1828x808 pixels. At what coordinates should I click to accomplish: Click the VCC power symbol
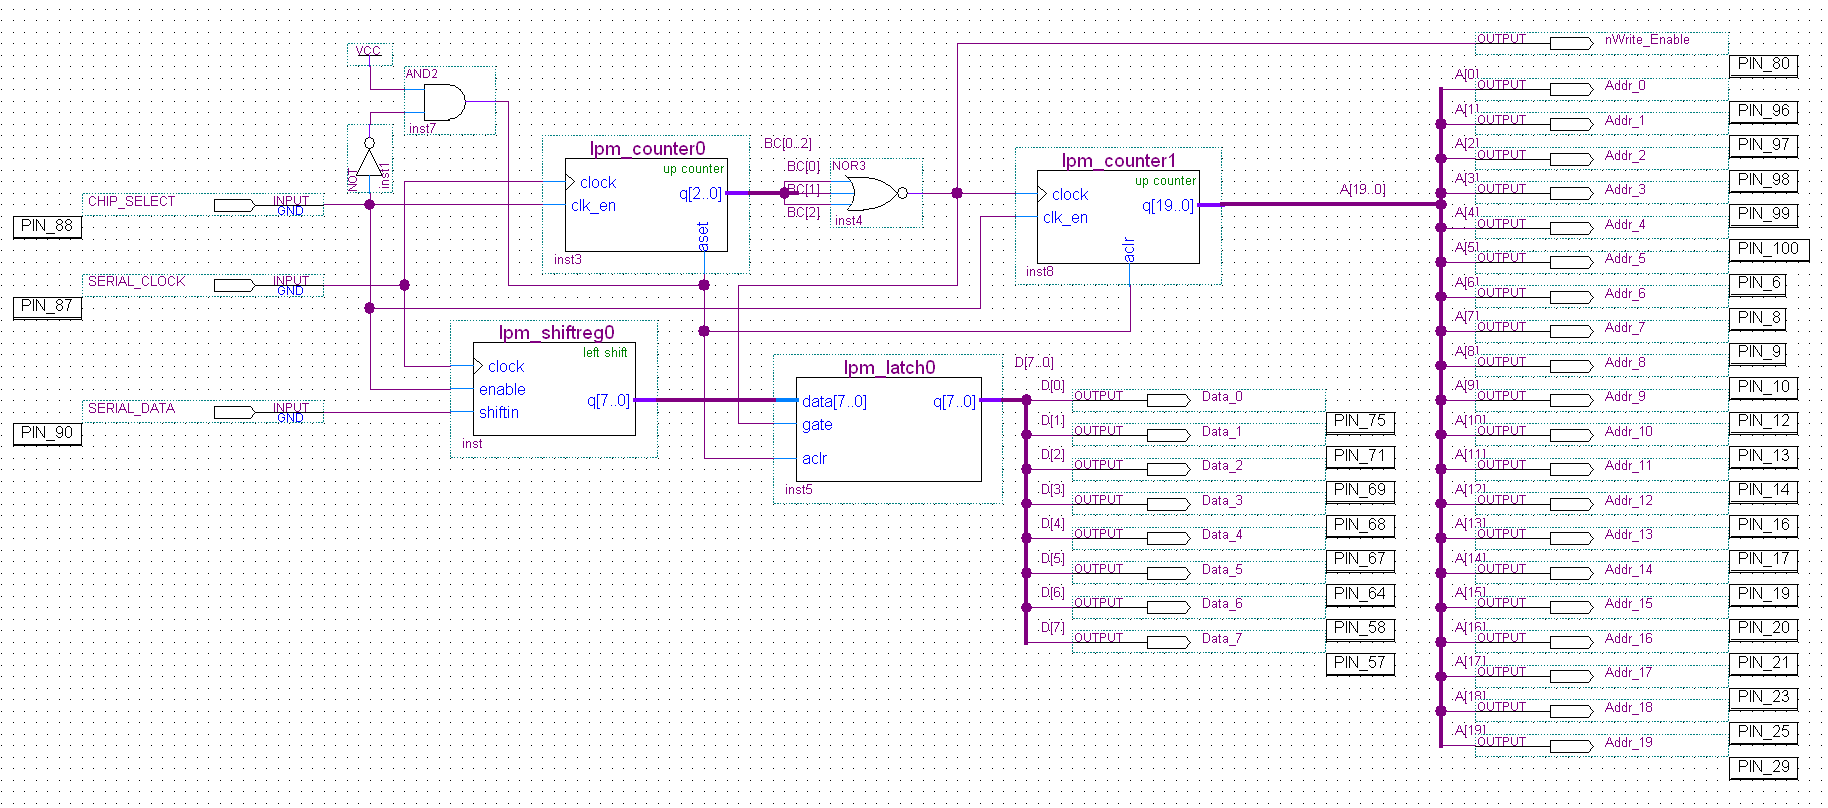(x=369, y=51)
